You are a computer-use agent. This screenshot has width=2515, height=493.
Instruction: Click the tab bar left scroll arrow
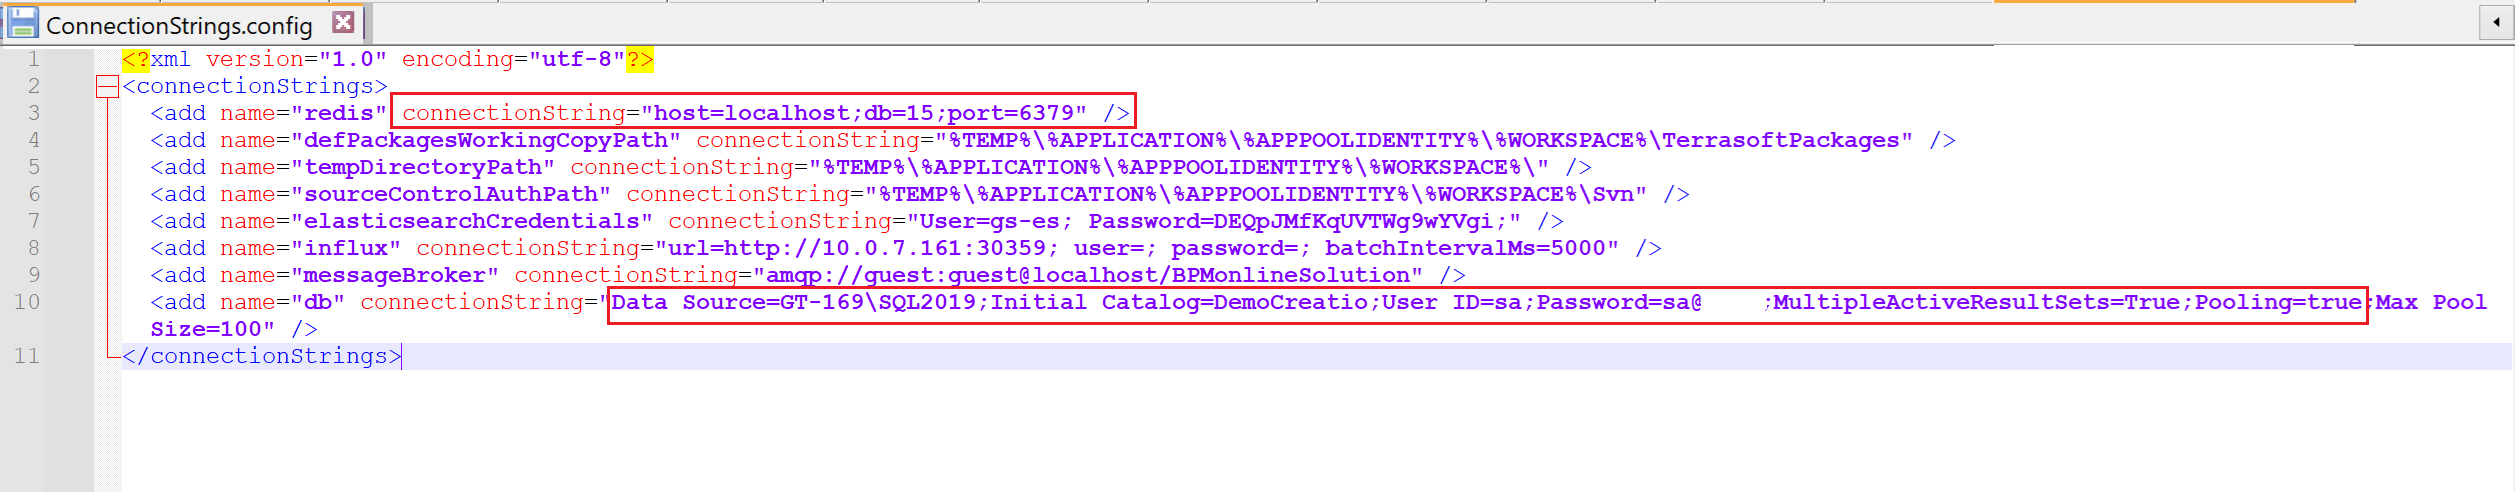[2495, 22]
